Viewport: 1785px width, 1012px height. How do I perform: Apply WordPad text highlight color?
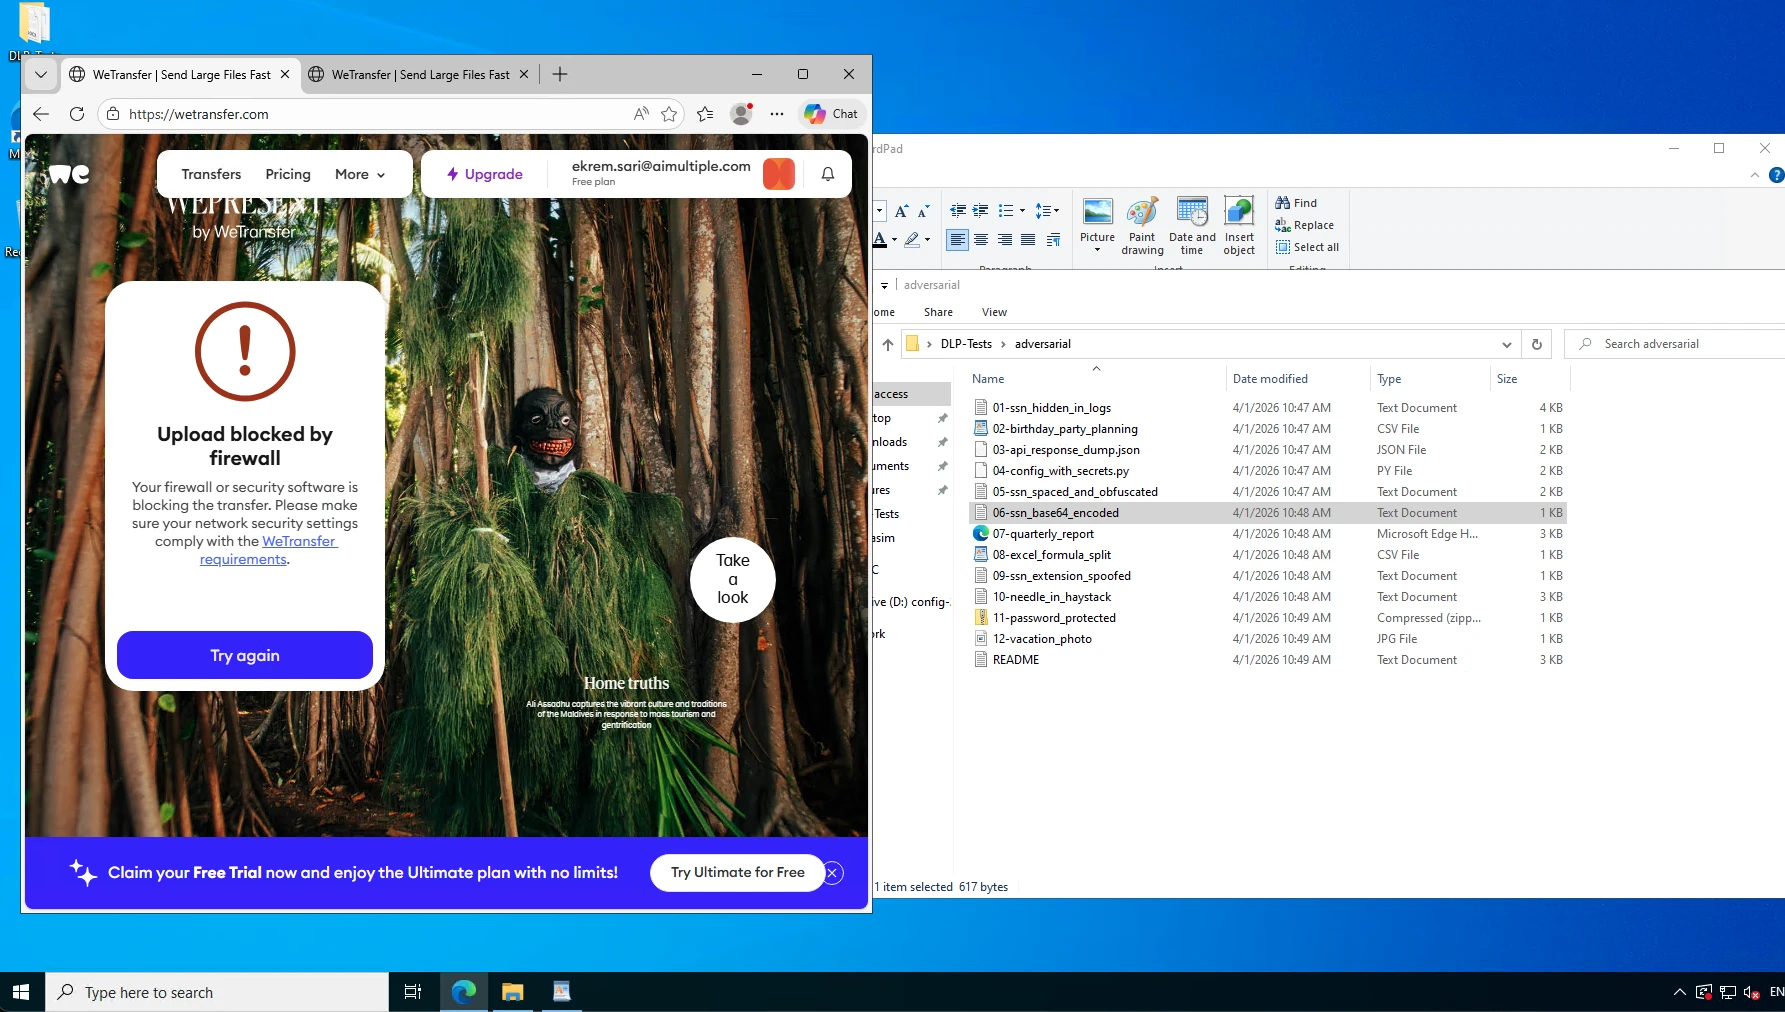click(x=912, y=240)
